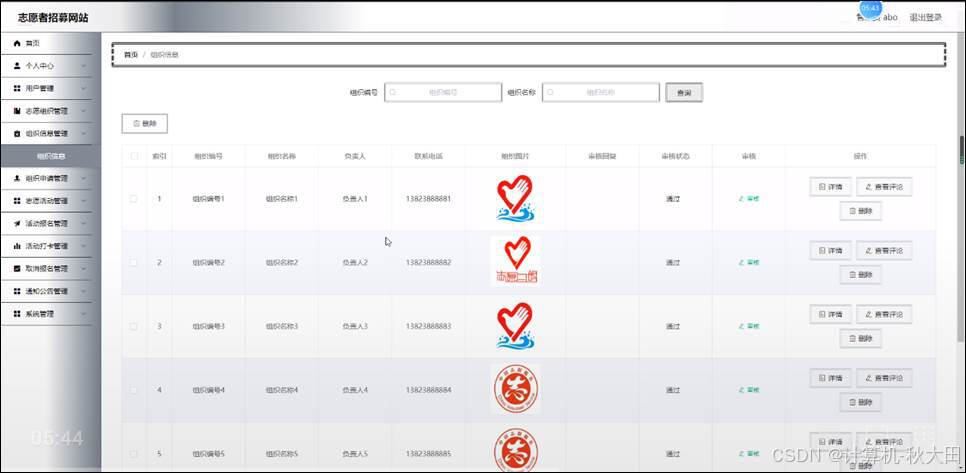Expand the 系统管理 menu chevron
The image size is (966, 473).
pos(83,314)
